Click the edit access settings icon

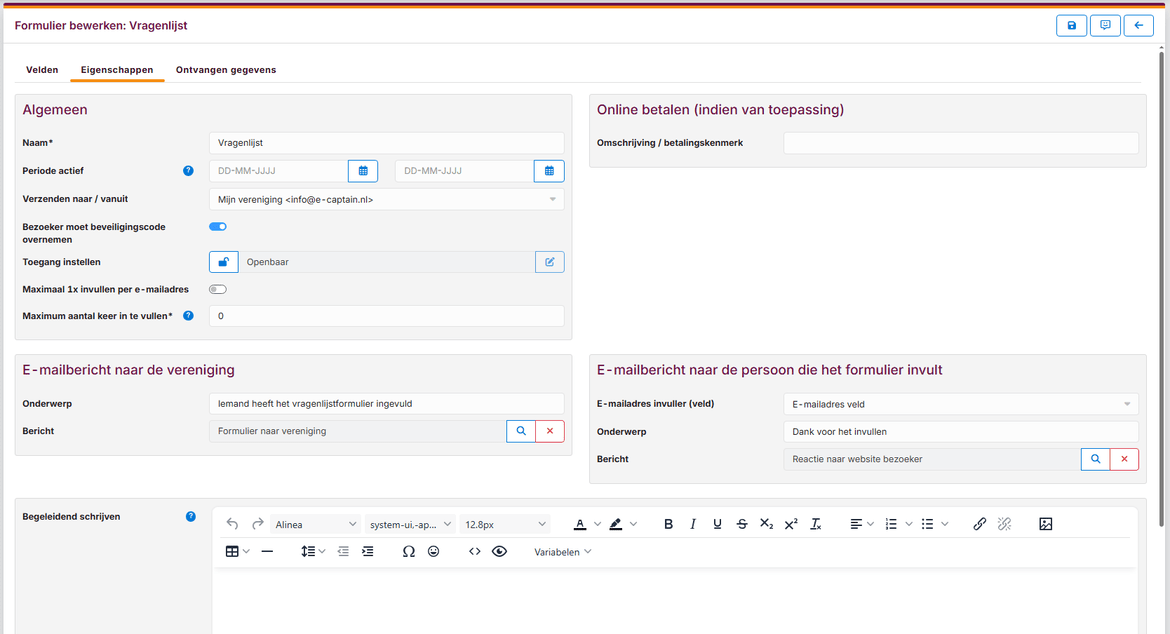549,262
